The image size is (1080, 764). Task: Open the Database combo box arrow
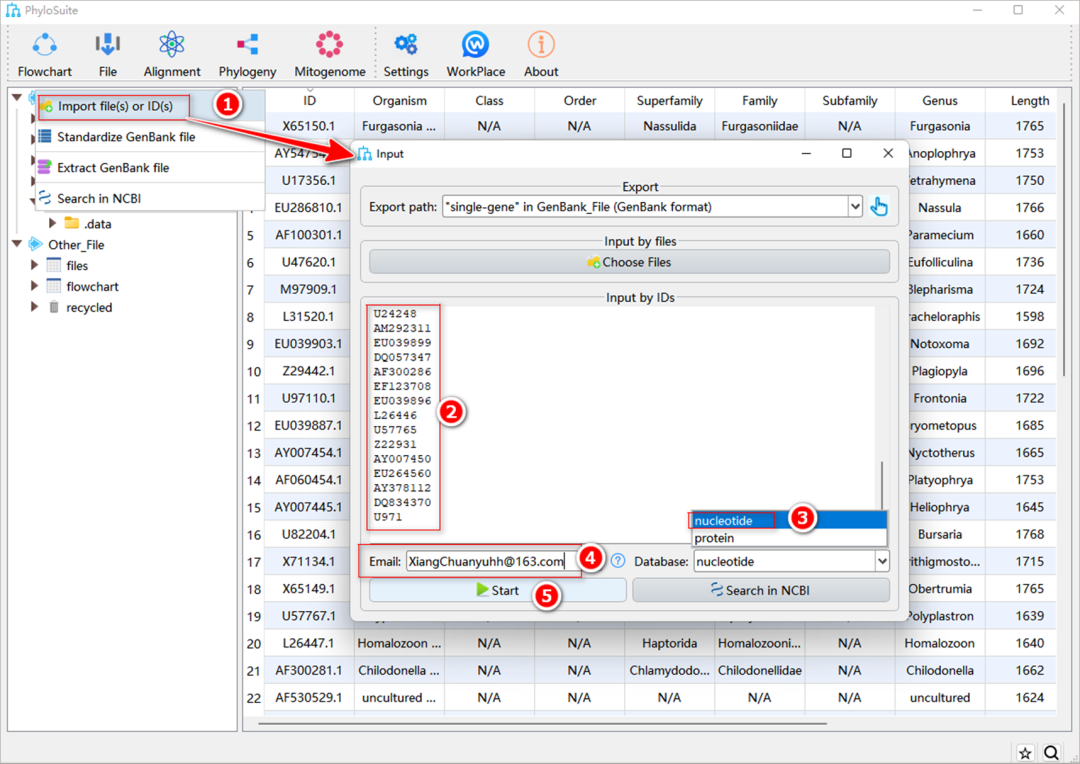(x=882, y=561)
